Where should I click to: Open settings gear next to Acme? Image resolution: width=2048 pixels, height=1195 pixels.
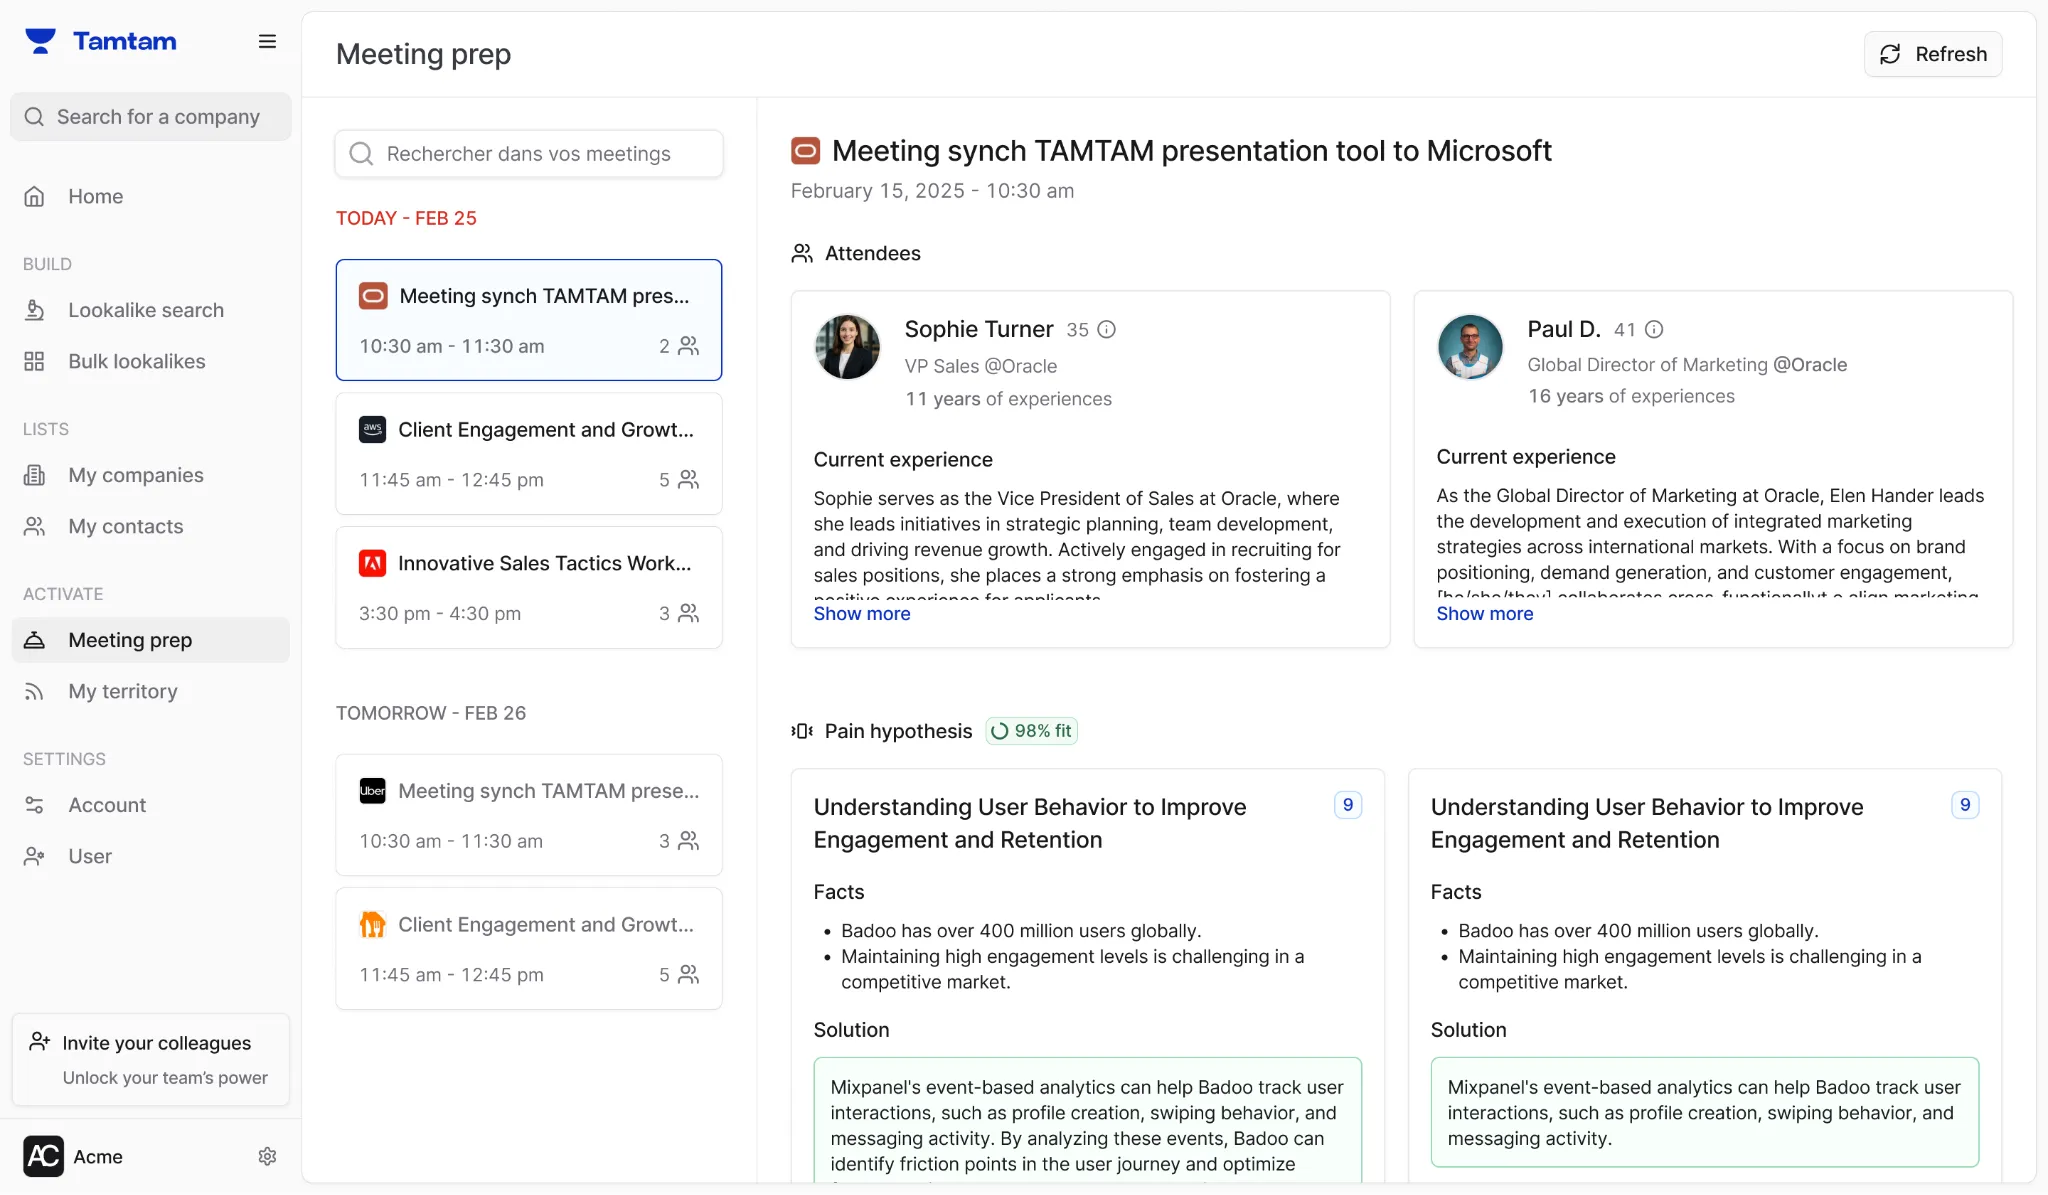click(267, 1157)
